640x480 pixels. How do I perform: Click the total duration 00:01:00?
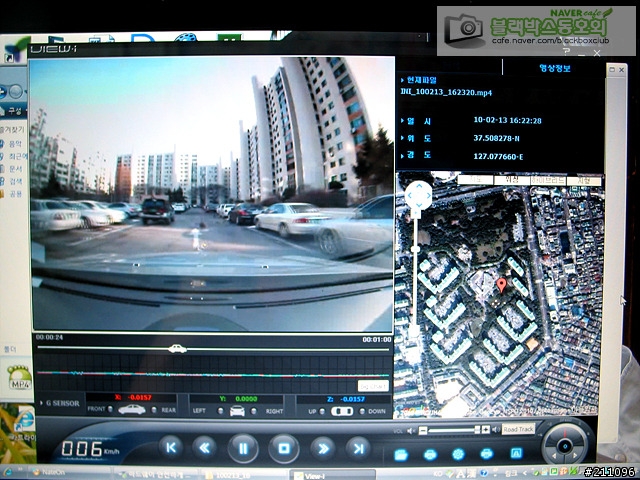tap(377, 340)
